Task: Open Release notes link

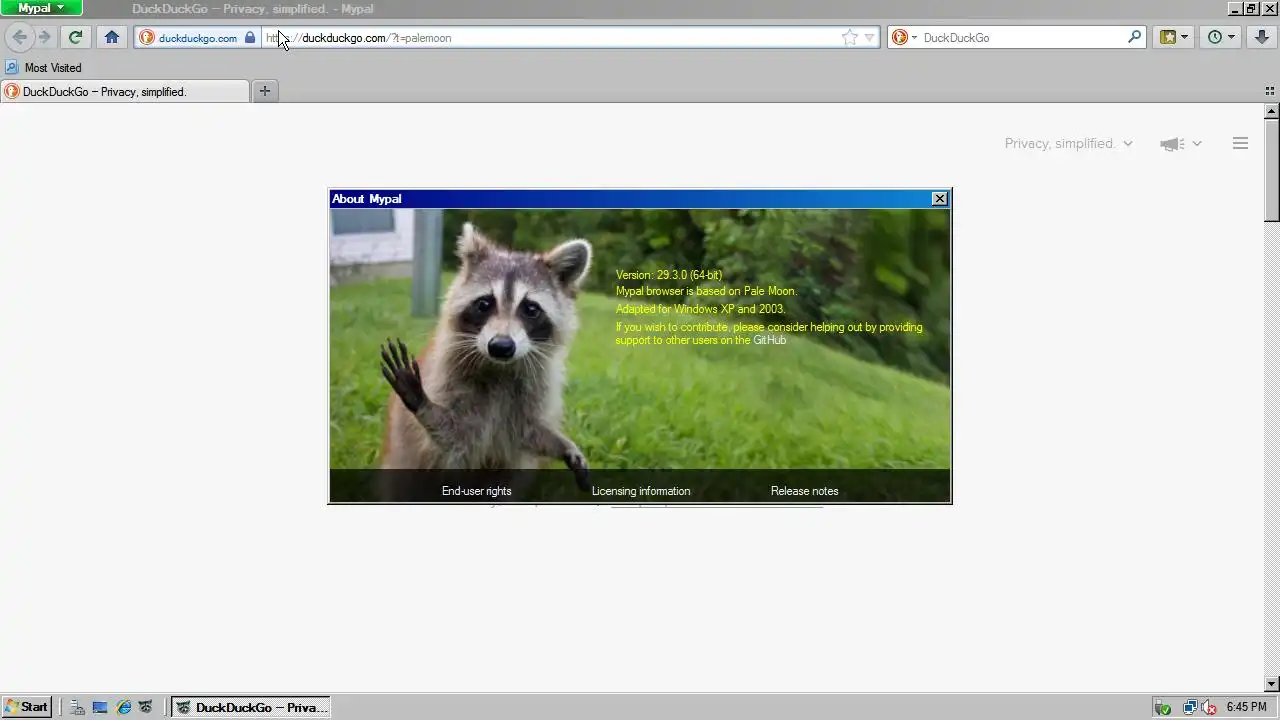Action: click(x=804, y=491)
